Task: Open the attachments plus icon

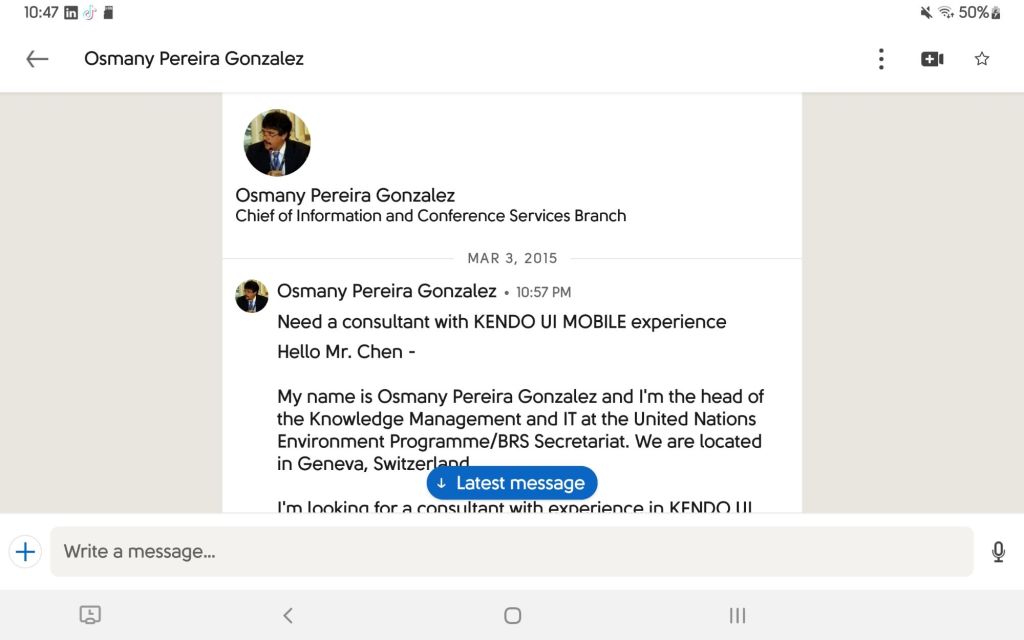Action: point(25,551)
